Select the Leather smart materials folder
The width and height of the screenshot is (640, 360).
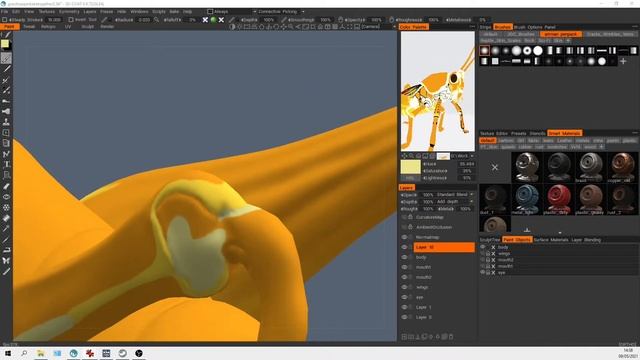564,140
